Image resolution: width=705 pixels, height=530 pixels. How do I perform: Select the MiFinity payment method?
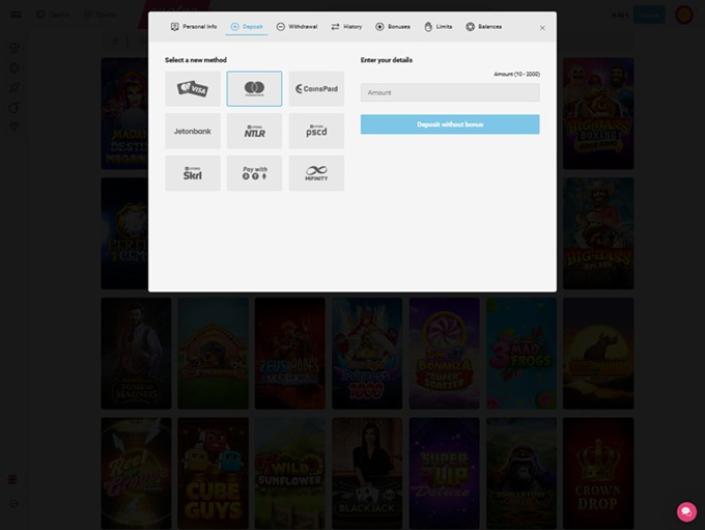point(316,173)
